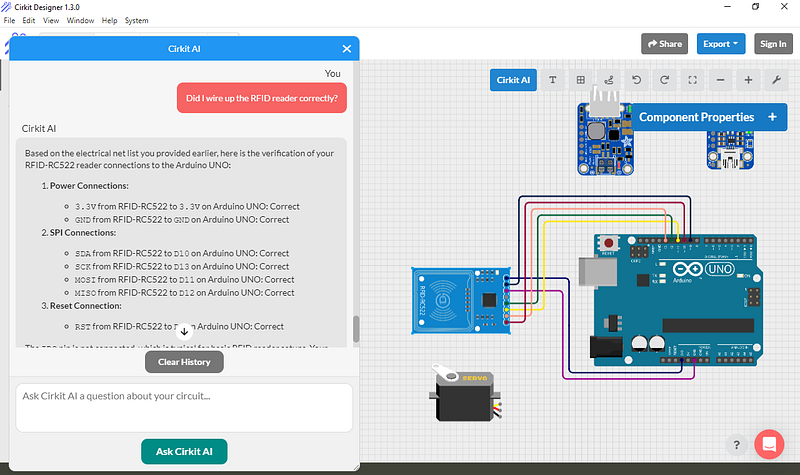Select the small USB breakout board

pyautogui.click(x=730, y=151)
